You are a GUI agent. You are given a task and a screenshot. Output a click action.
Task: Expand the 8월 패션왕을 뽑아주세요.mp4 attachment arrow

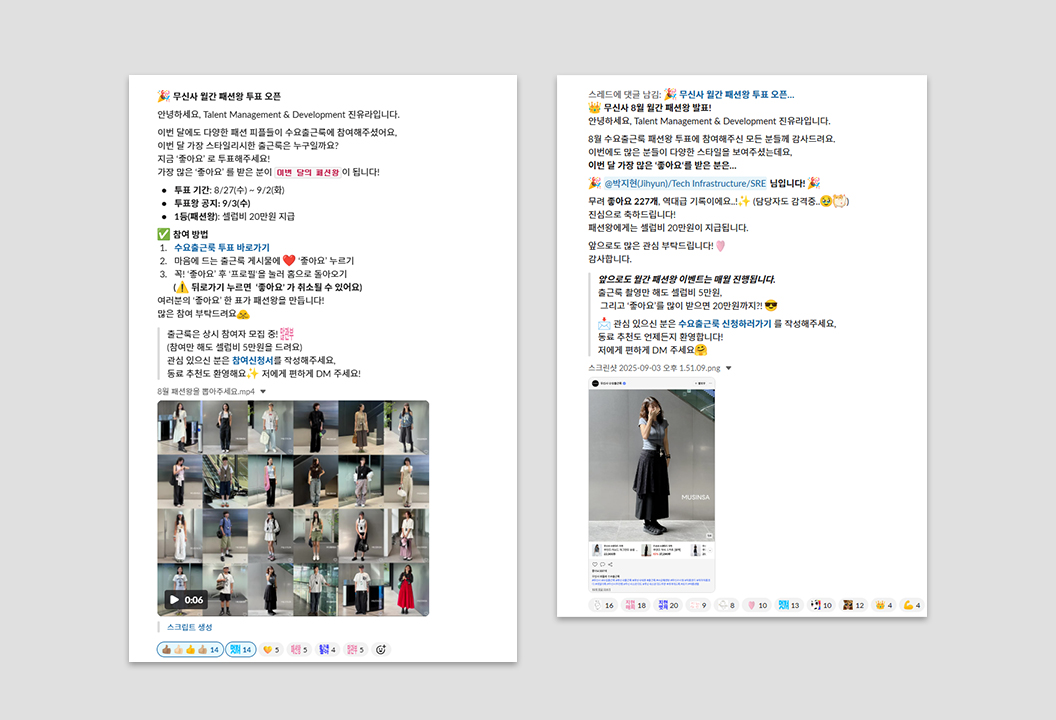(x=263, y=391)
